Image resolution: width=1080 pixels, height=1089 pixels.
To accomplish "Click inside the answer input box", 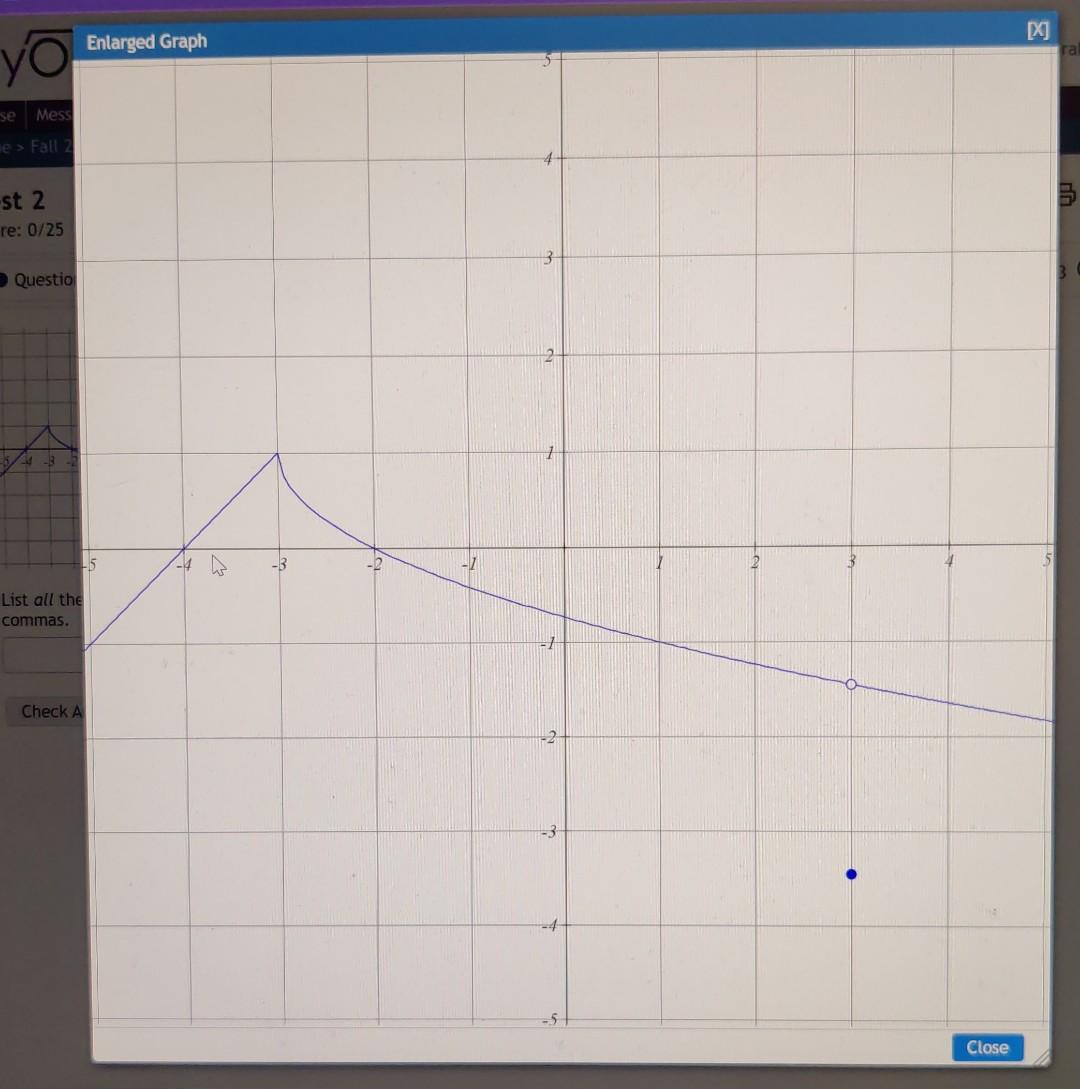I will 40,654.
